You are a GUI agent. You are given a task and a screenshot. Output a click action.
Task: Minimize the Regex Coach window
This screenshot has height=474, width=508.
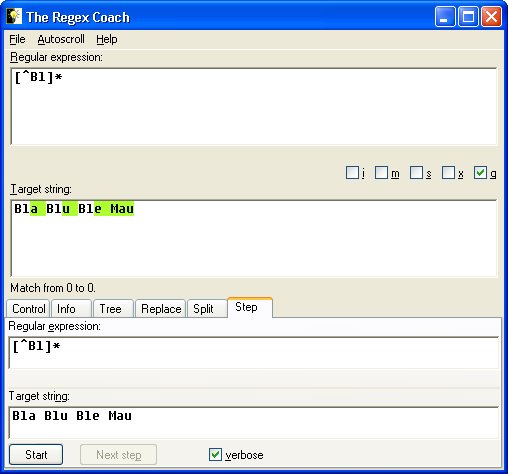coord(445,17)
